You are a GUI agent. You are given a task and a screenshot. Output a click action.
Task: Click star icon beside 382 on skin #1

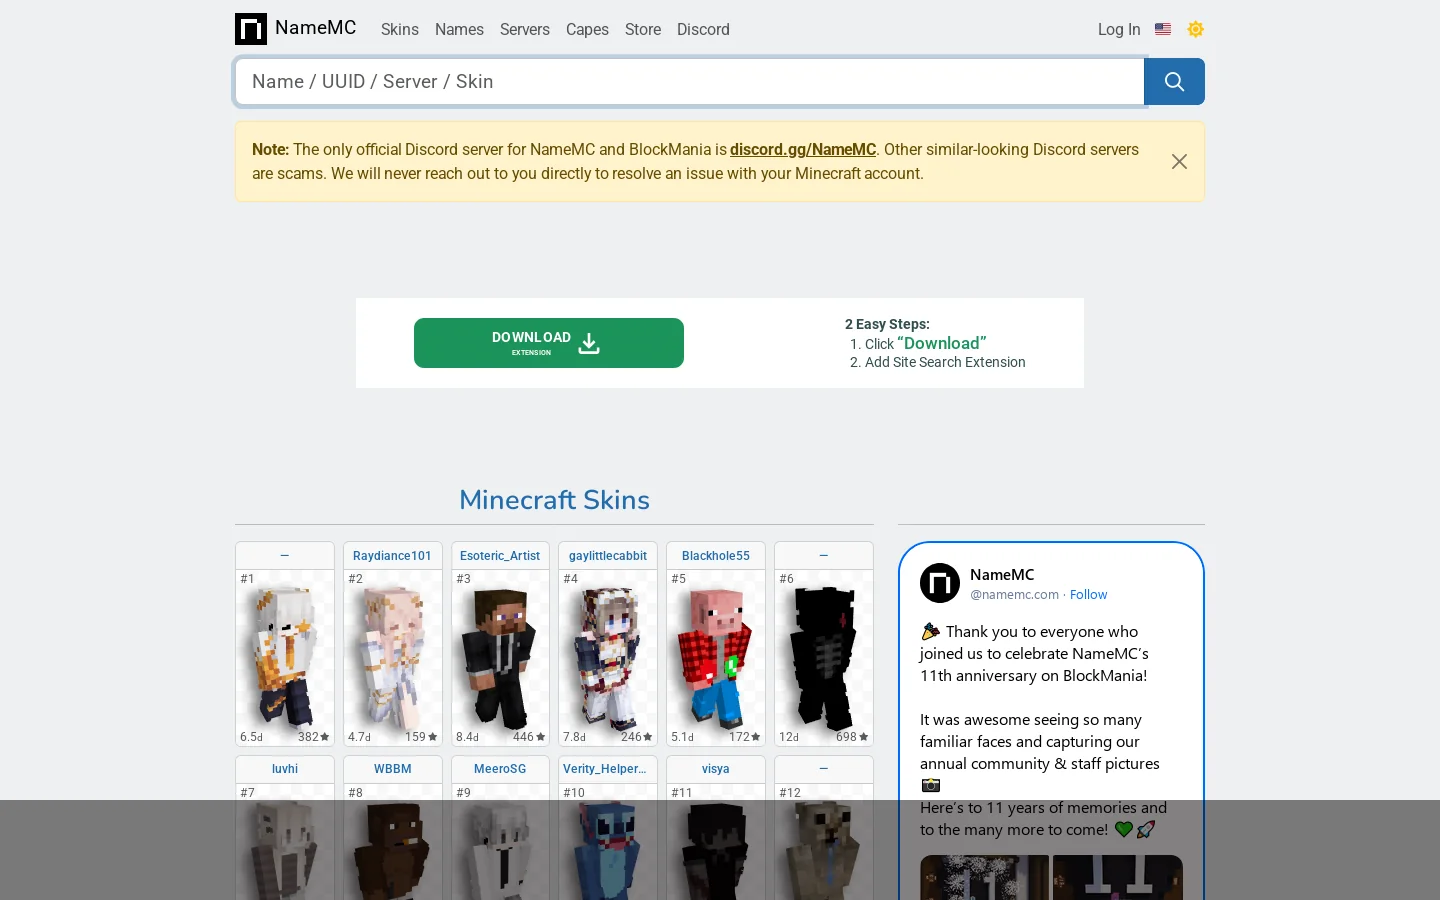(325, 737)
